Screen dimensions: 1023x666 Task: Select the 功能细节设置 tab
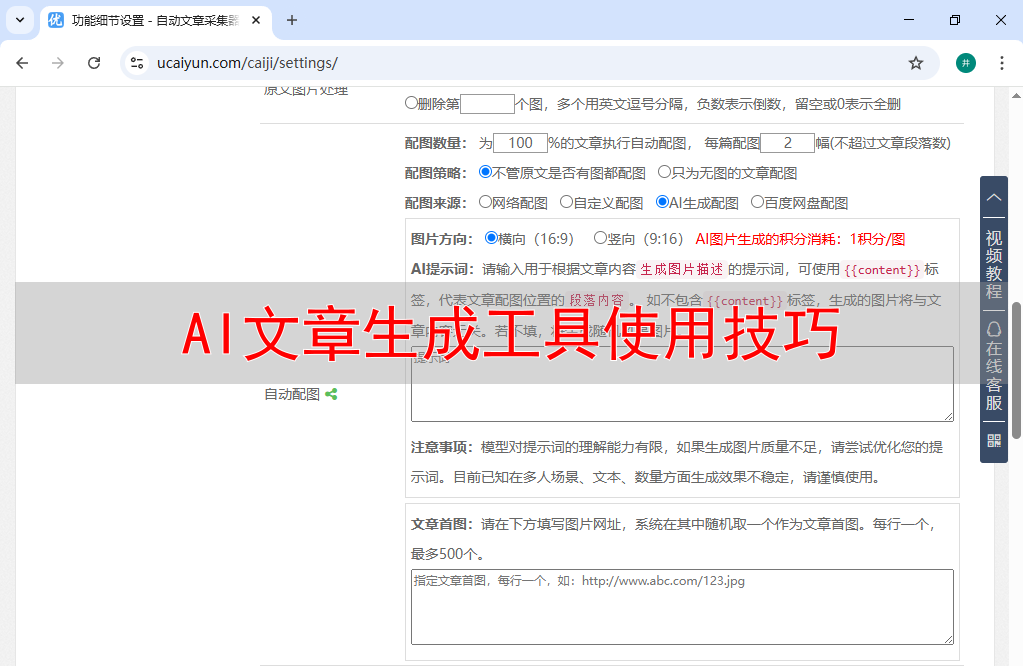(155, 20)
